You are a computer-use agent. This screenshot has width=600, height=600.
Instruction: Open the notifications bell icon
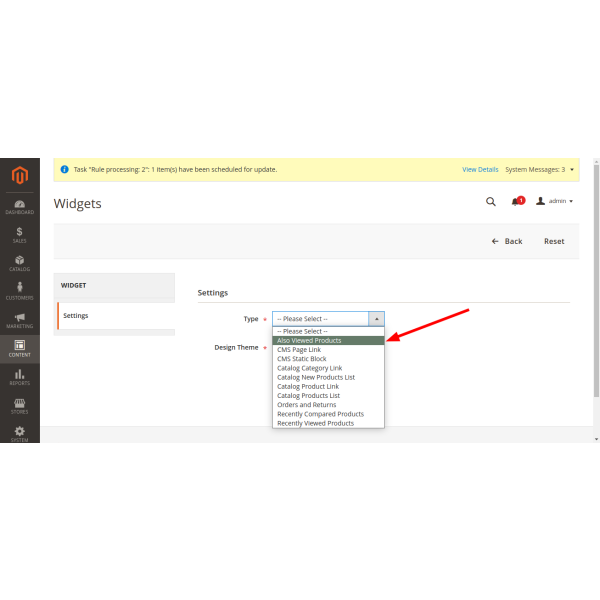tap(516, 201)
